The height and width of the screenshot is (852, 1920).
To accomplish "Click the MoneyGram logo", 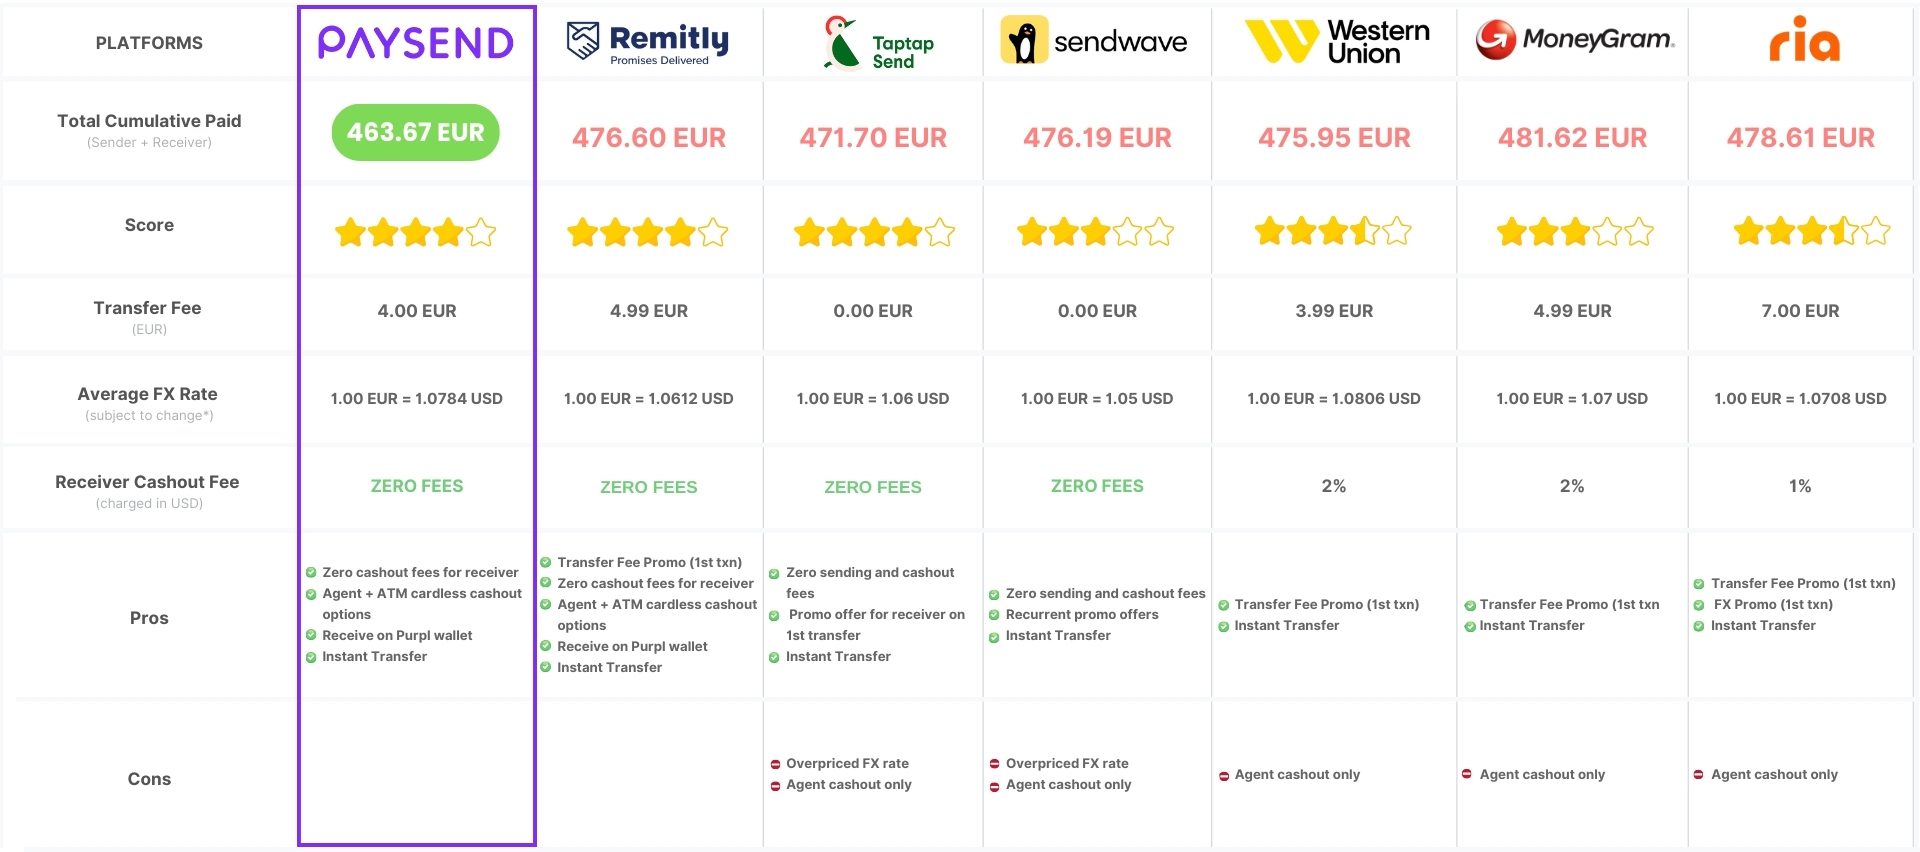I will click(1575, 40).
